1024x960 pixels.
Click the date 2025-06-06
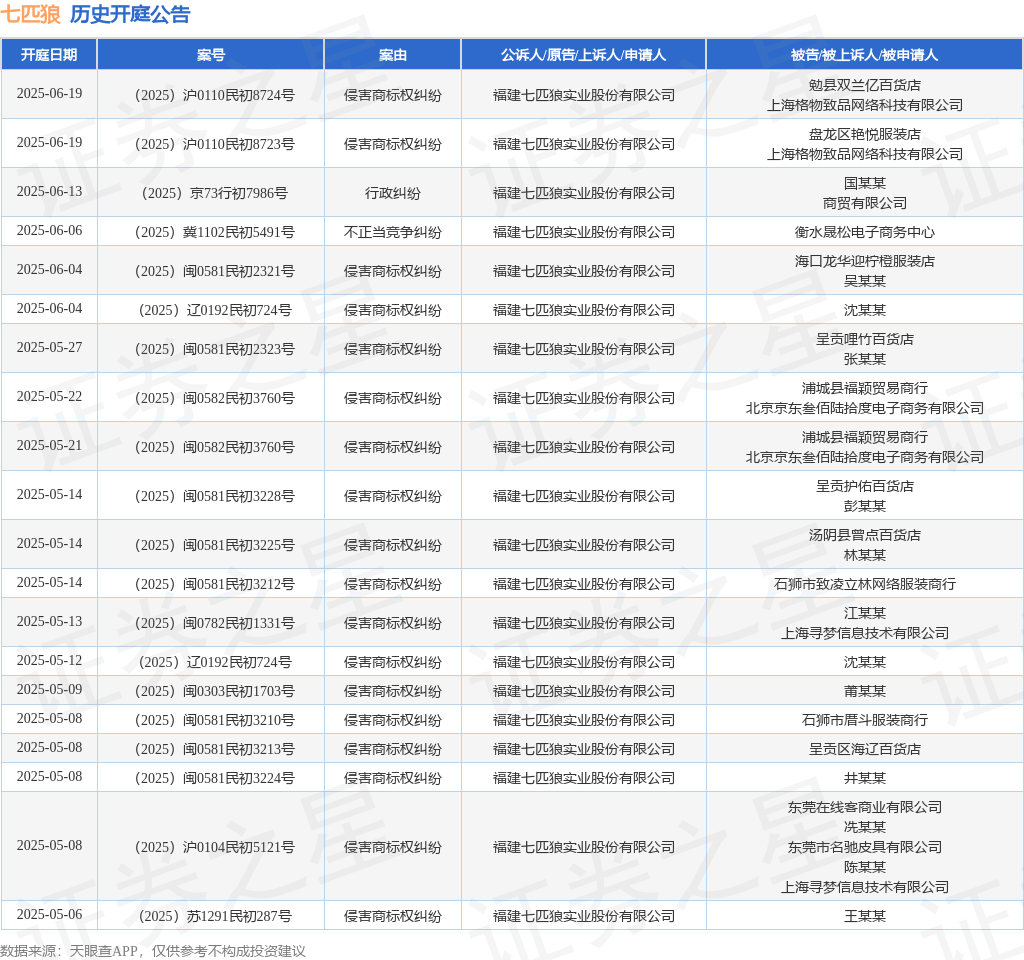[50, 231]
